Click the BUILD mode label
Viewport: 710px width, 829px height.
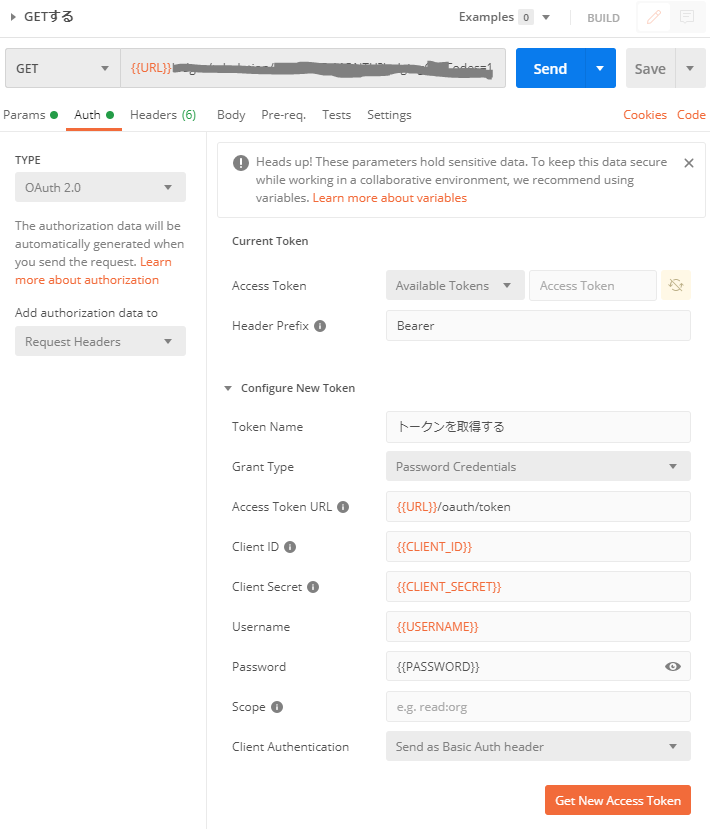[603, 18]
